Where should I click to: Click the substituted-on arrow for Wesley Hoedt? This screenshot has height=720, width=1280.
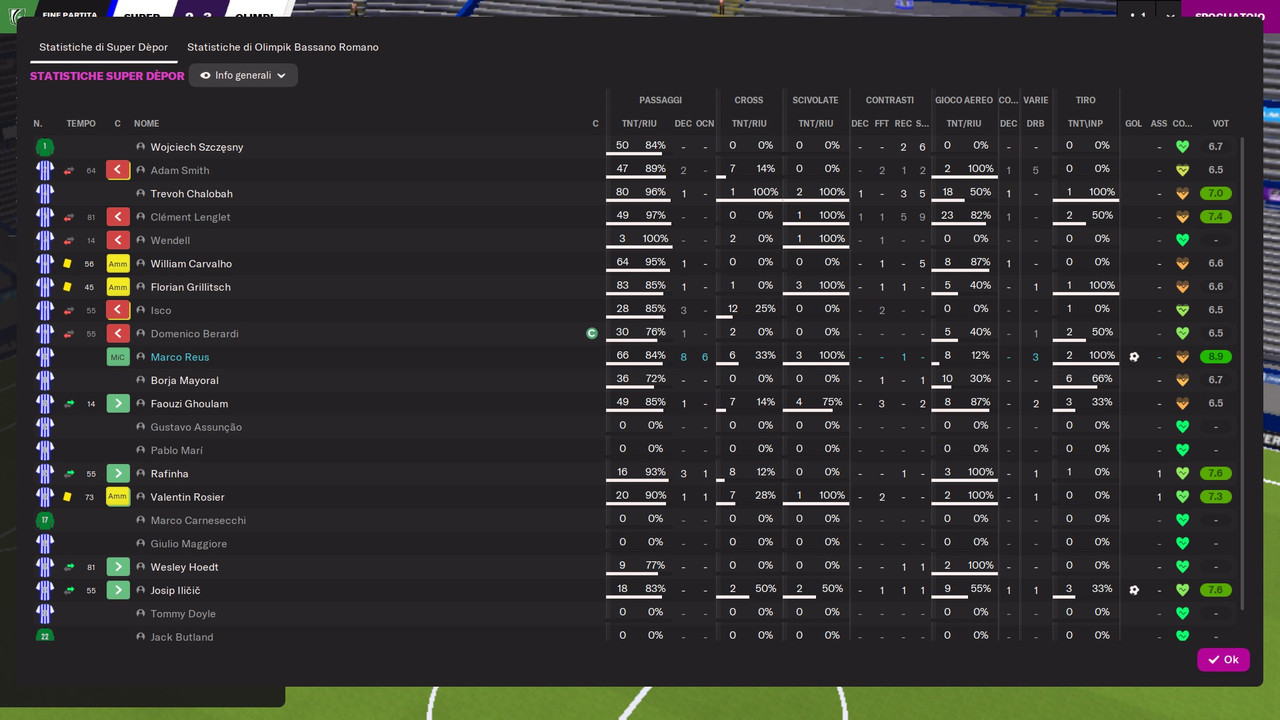pyautogui.click(x=119, y=567)
